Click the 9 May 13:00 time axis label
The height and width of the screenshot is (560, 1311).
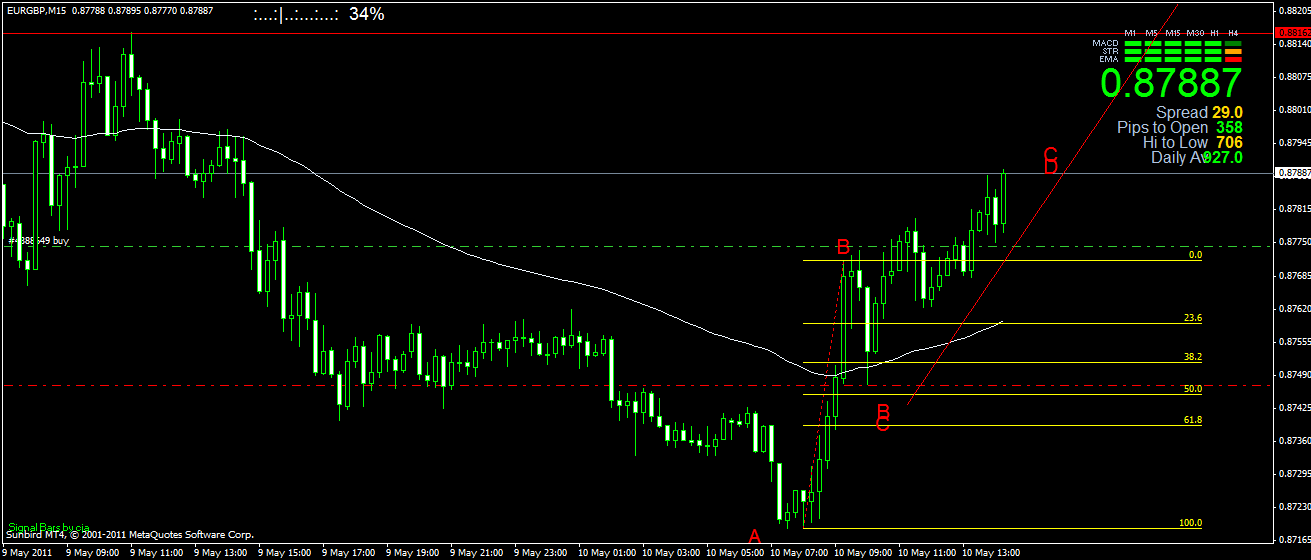pyautogui.click(x=220, y=552)
